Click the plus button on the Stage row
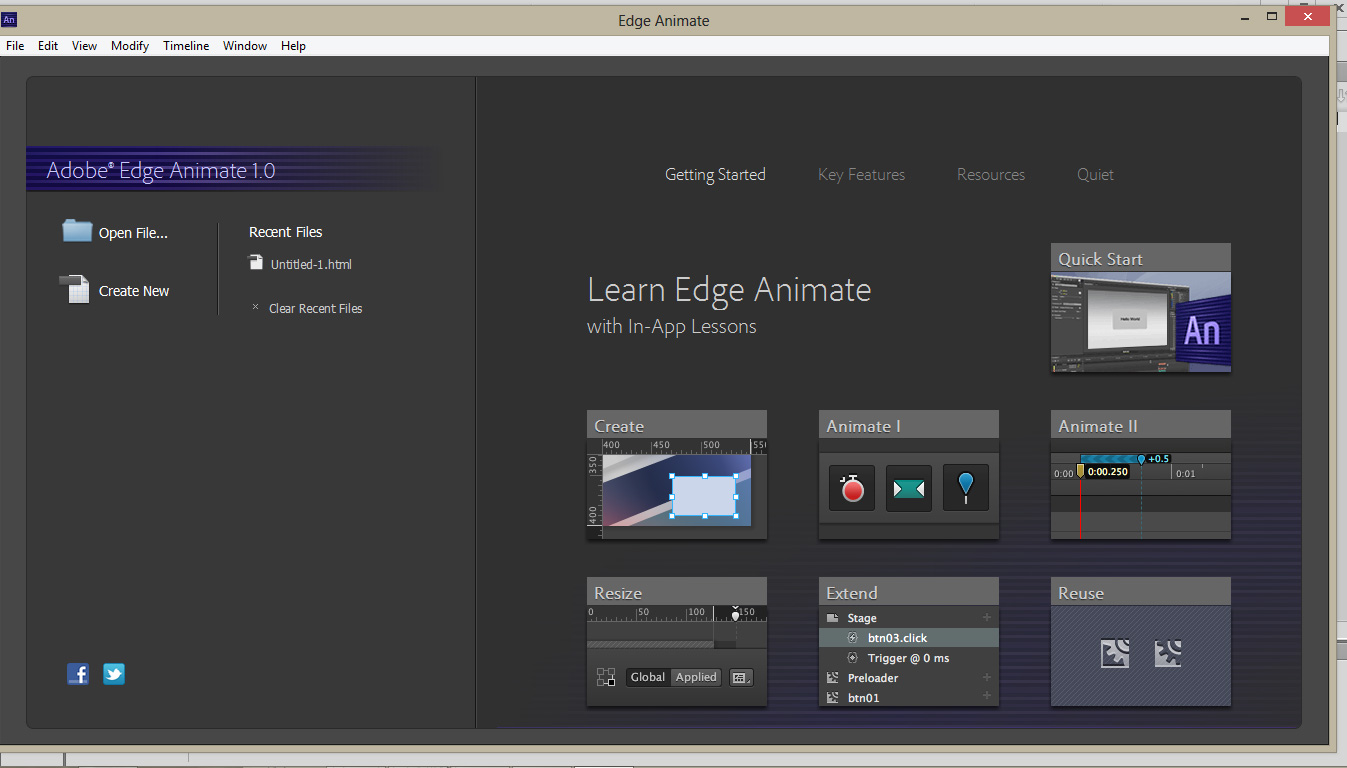This screenshot has width=1347, height=768. tap(987, 618)
